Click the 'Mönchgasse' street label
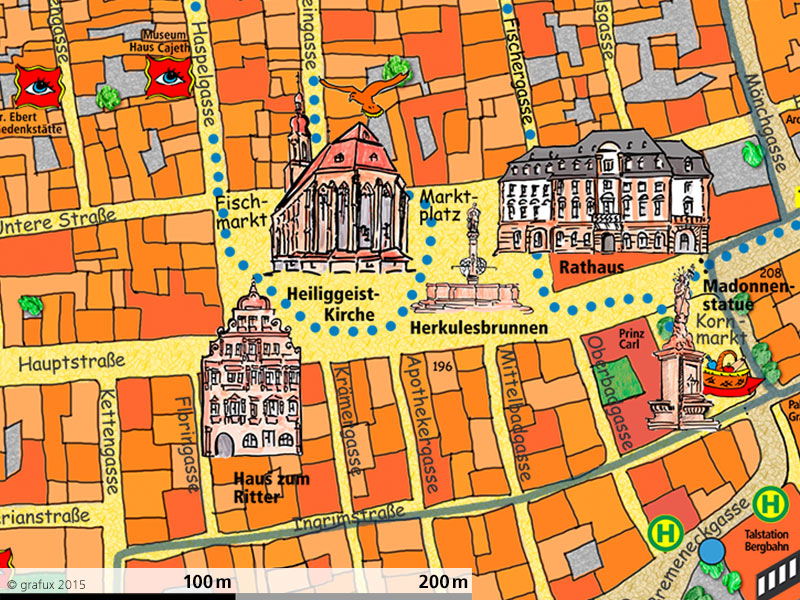Screen dimensions: 800x600 [x=764, y=122]
